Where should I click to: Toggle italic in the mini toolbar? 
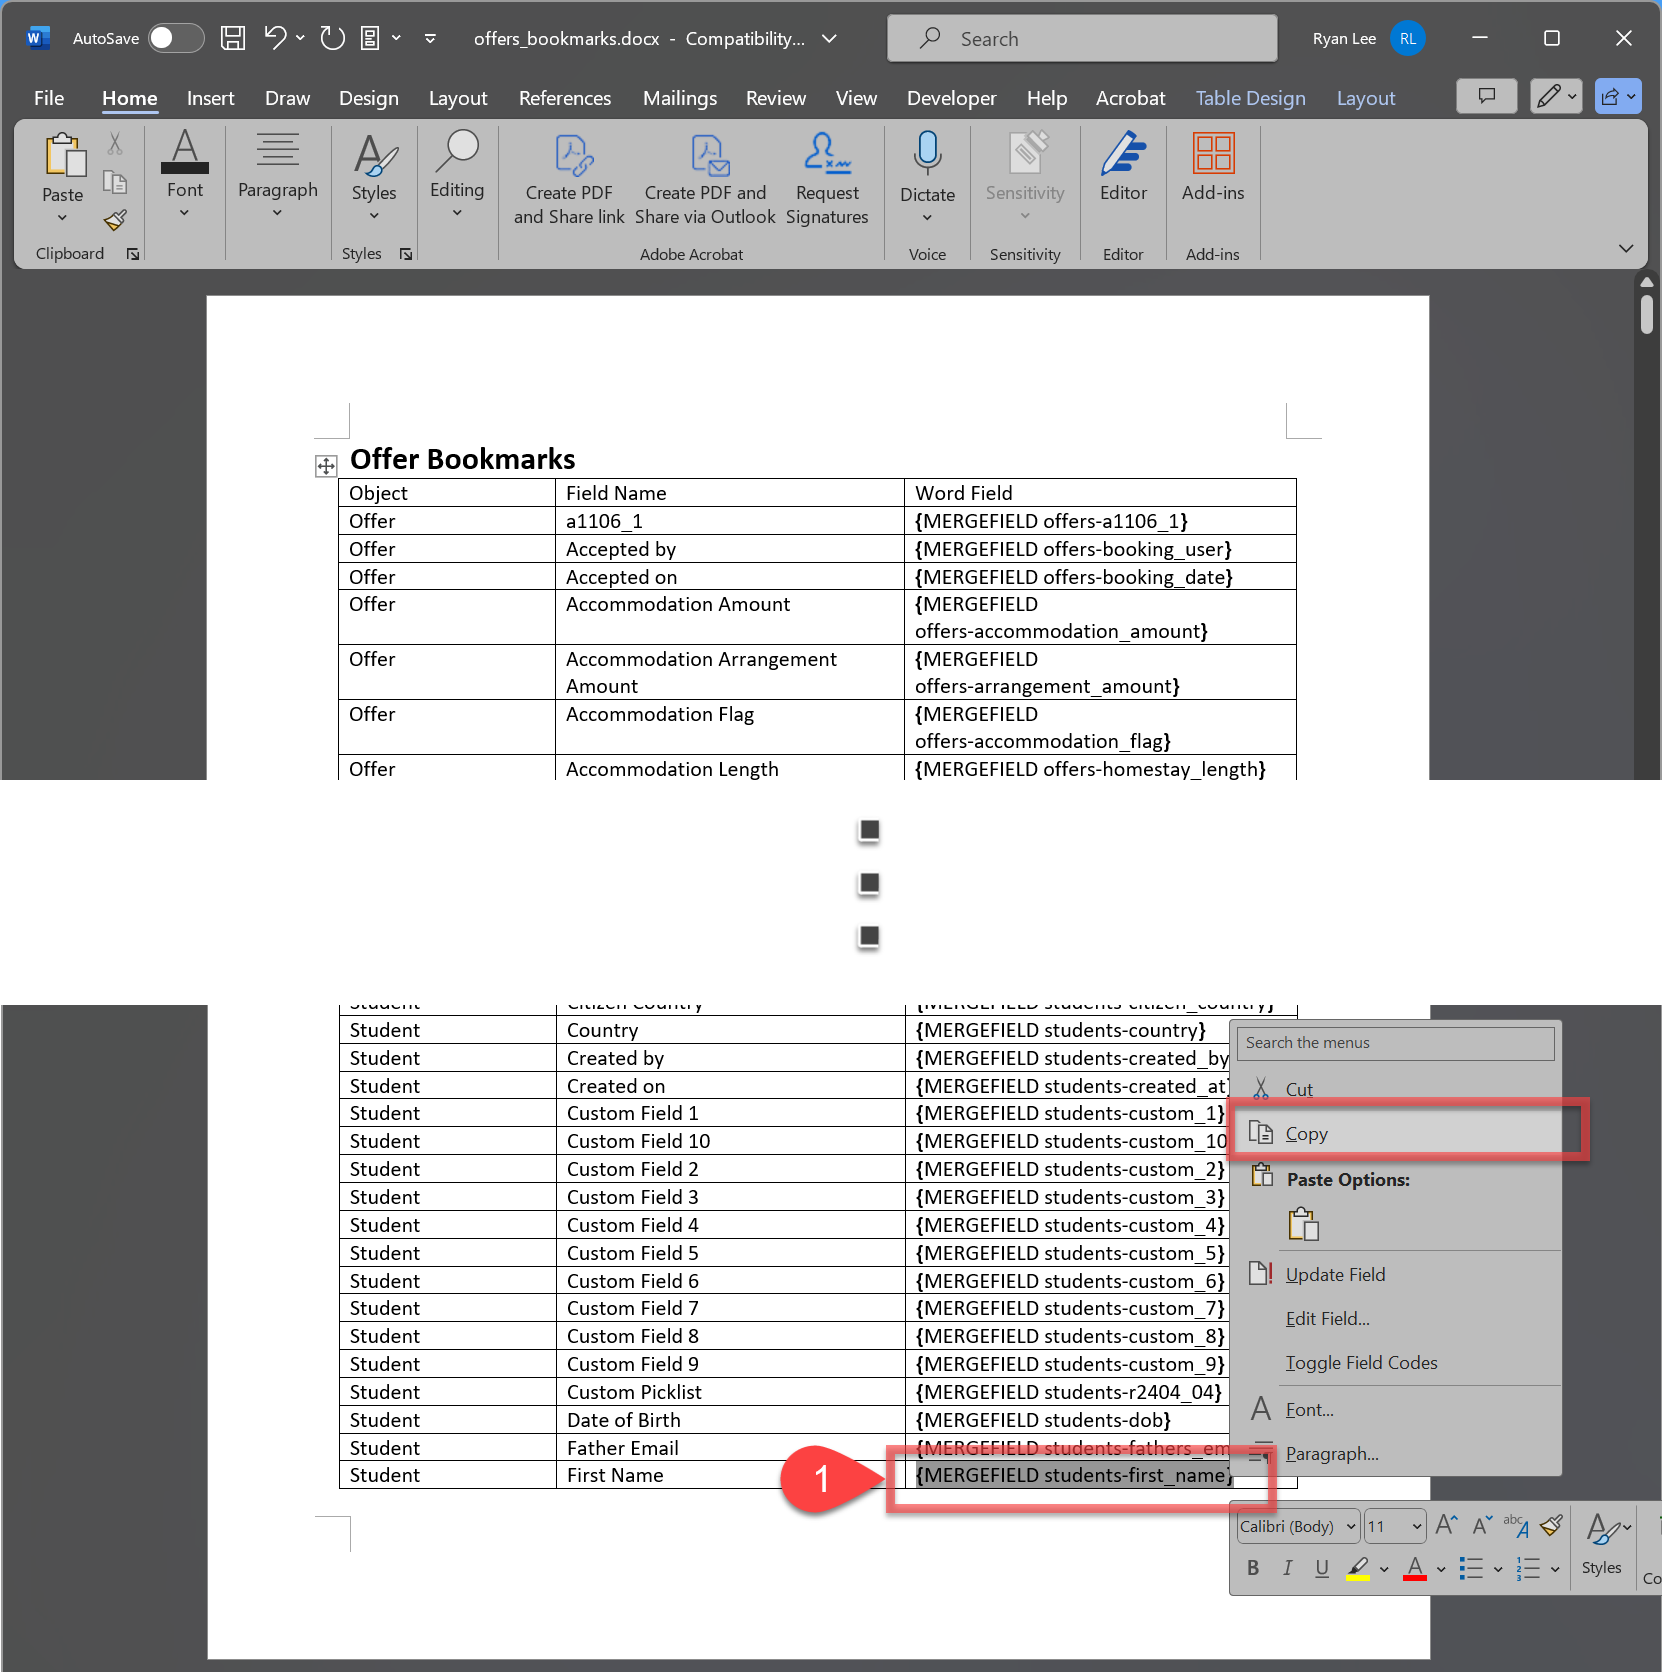[1287, 1568]
